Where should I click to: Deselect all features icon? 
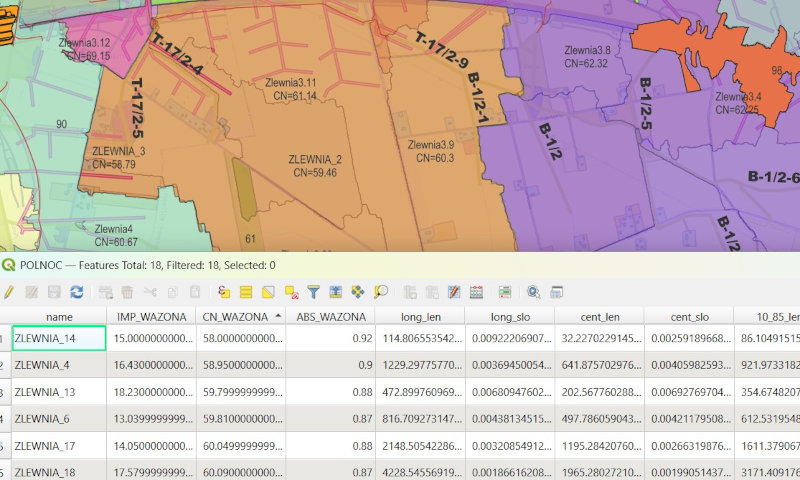(291, 292)
